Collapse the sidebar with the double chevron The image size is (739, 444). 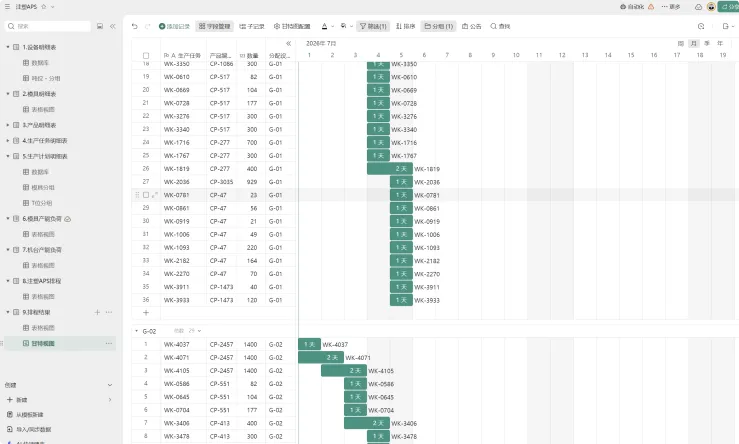click(113, 26)
